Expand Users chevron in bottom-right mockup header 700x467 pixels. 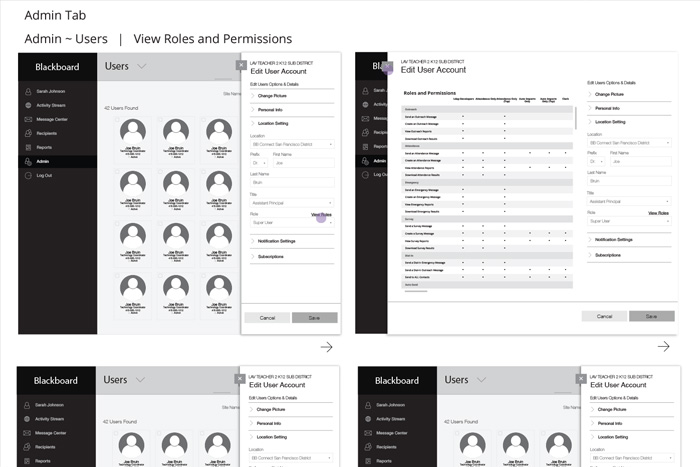click(x=481, y=380)
